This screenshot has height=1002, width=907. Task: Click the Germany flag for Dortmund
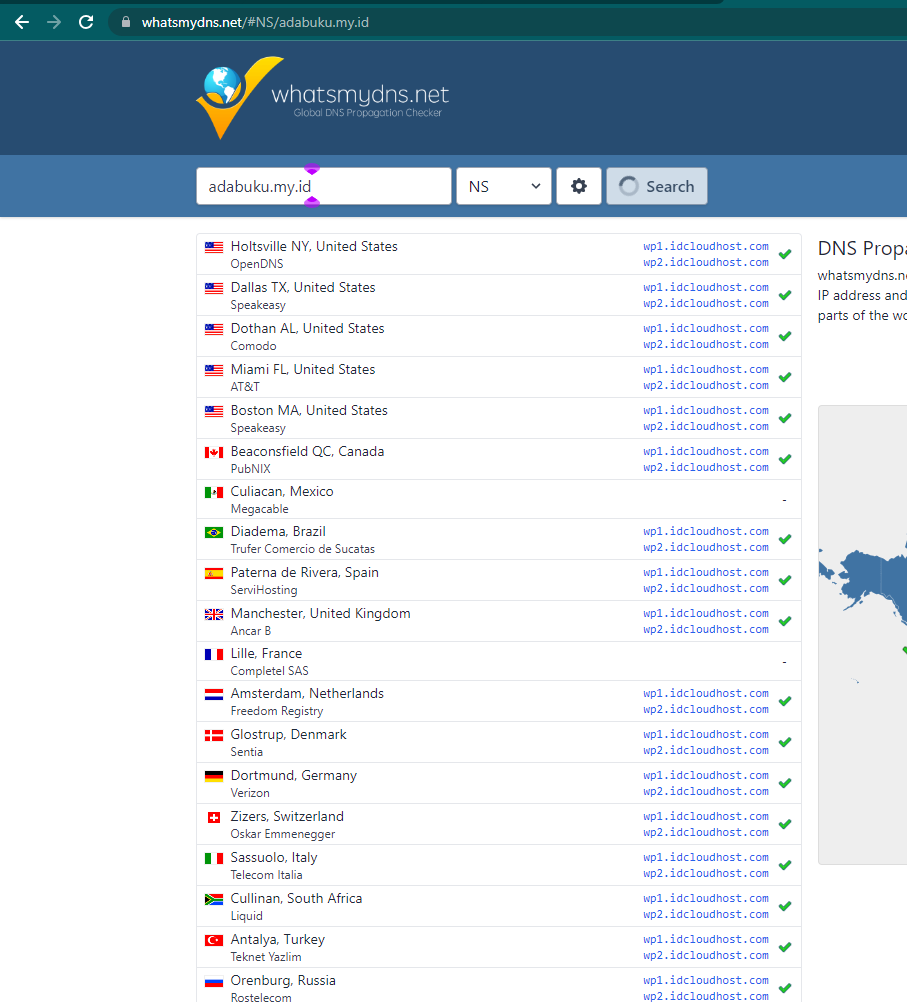tap(213, 776)
